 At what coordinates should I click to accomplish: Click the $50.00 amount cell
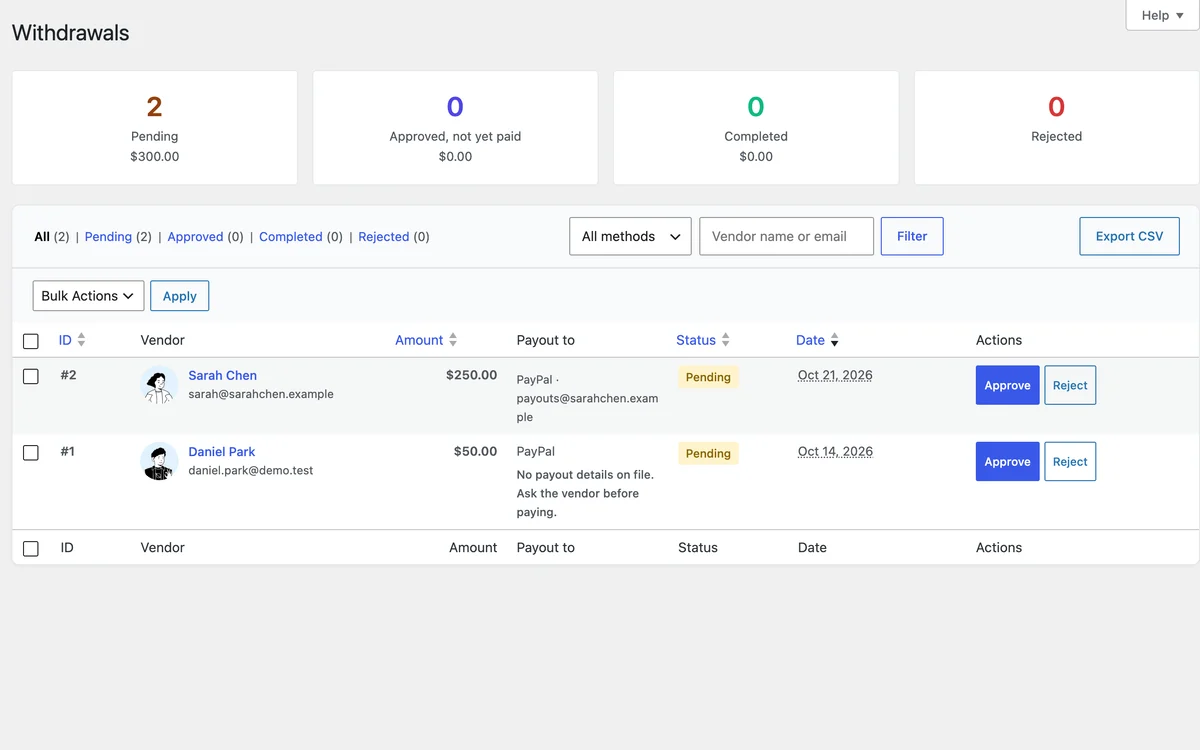[x=475, y=451]
